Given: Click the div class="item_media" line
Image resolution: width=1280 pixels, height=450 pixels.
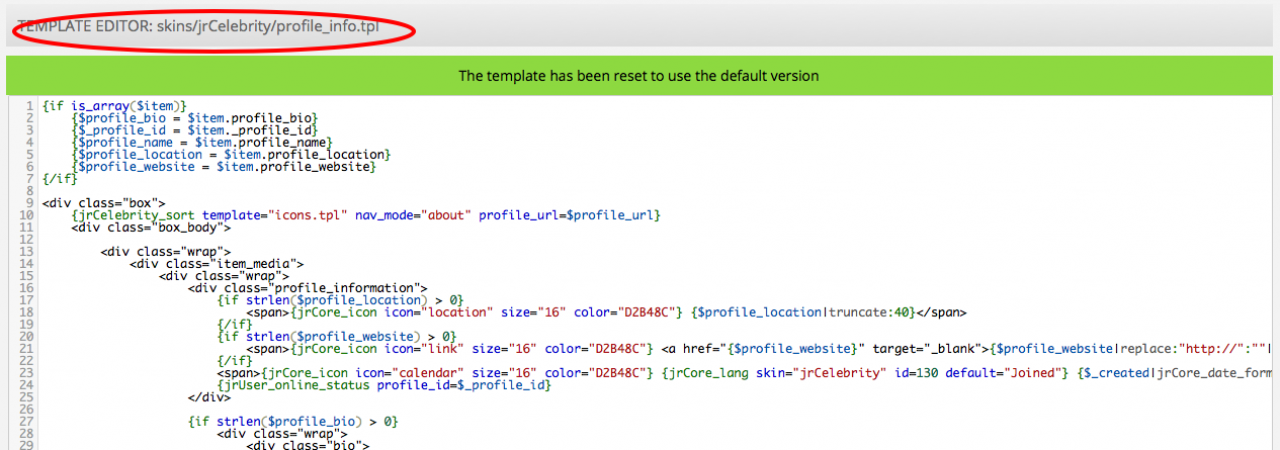Looking at the screenshot, I should pyautogui.click(x=216, y=263).
